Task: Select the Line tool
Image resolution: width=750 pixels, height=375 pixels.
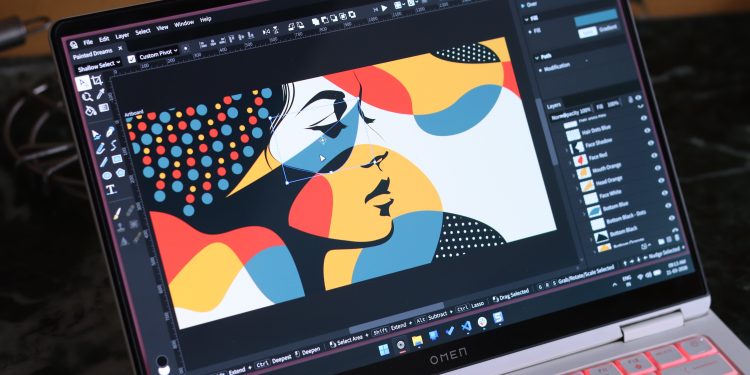Action: (103, 162)
